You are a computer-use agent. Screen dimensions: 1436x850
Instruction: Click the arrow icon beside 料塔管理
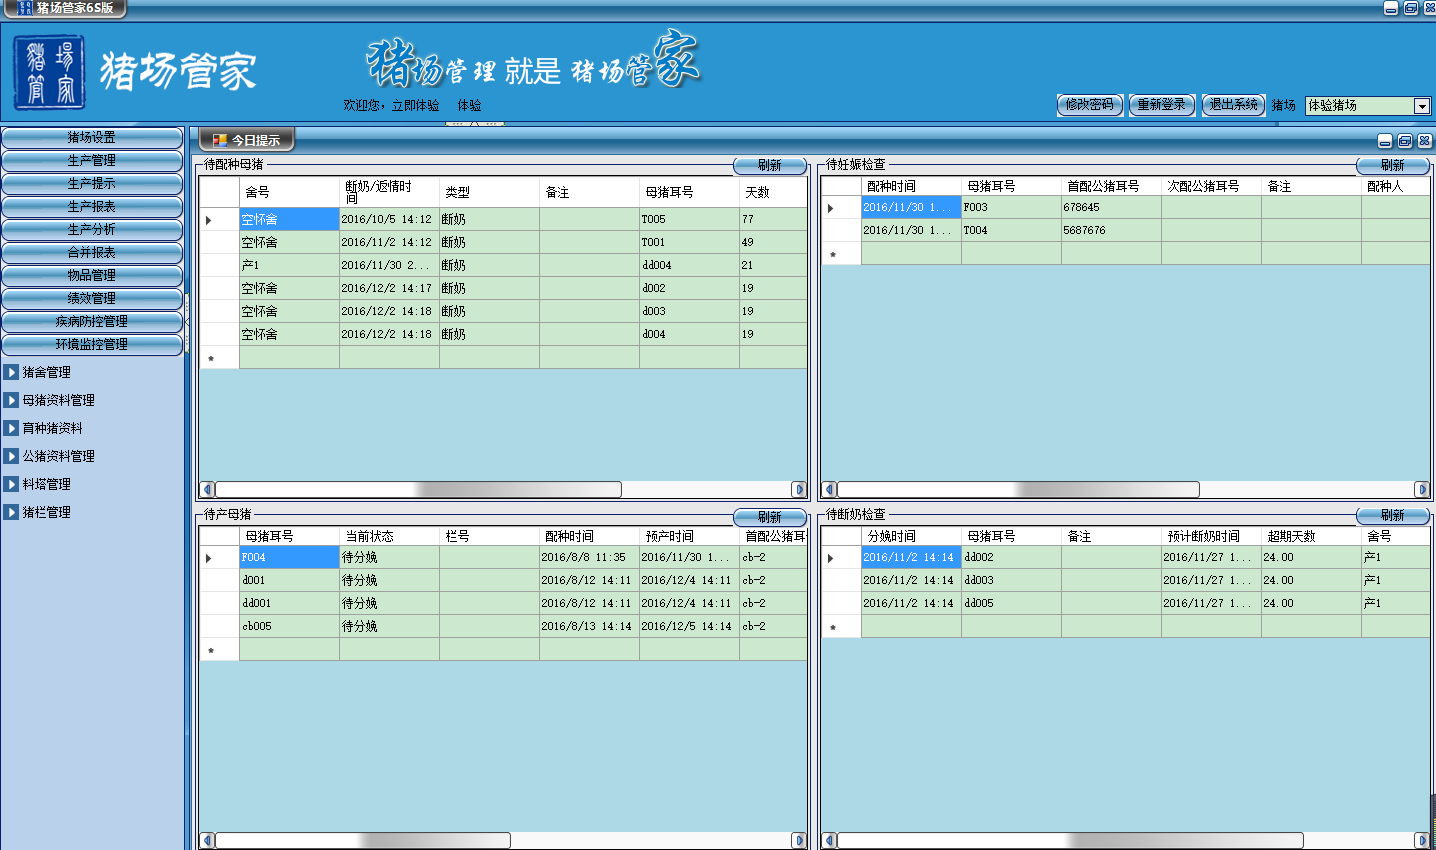pyautogui.click(x=11, y=484)
